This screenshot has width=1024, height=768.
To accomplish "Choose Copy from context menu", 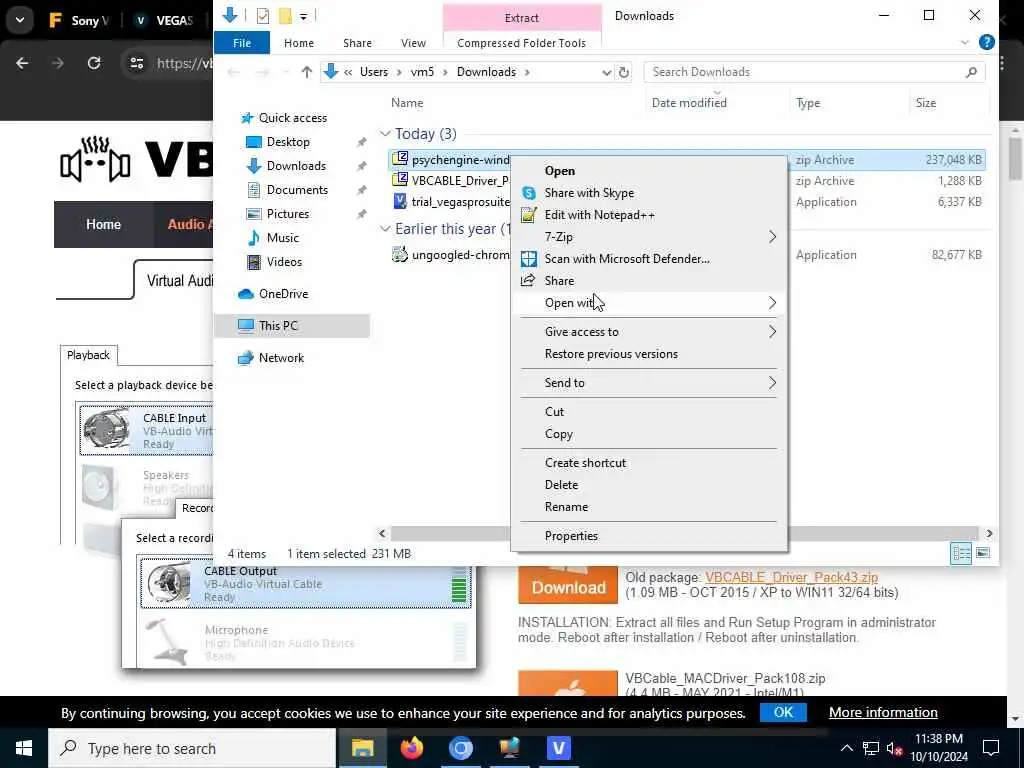I will 558,434.
